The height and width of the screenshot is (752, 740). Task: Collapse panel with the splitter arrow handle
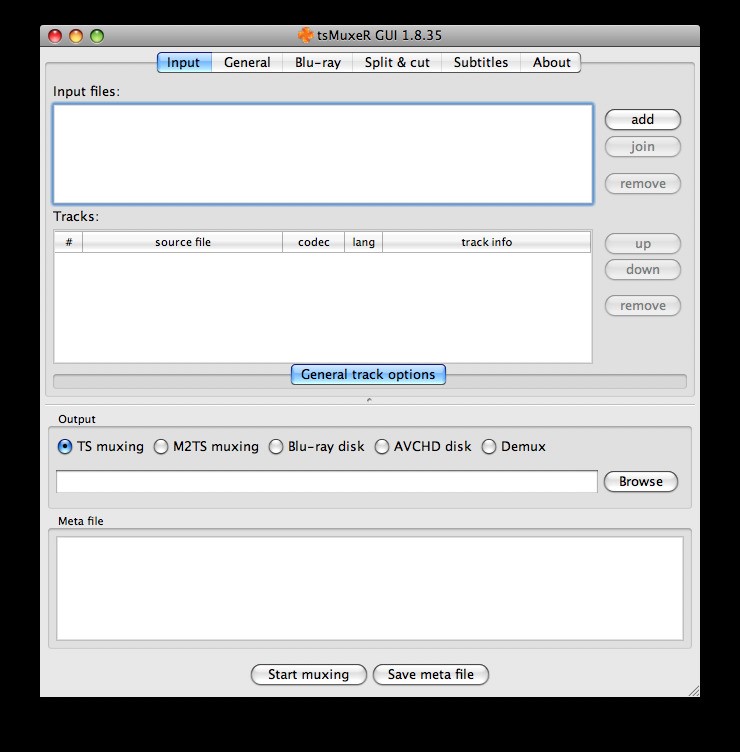pos(369,400)
